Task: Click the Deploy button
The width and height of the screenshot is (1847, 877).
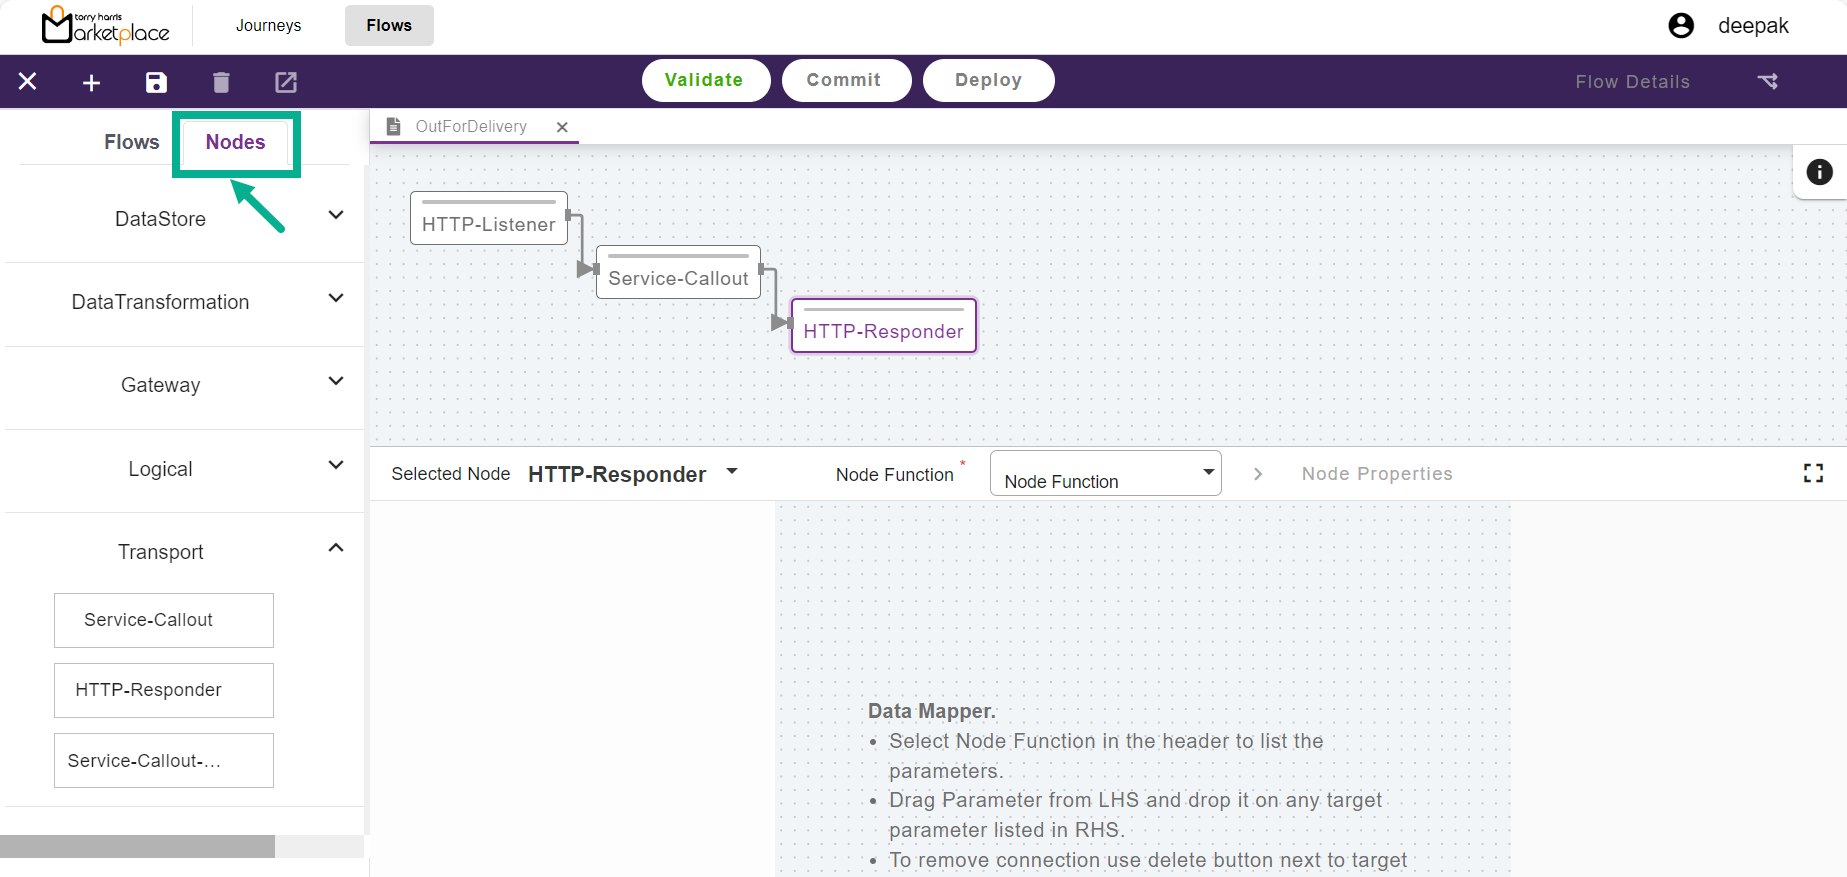Action: click(x=987, y=80)
